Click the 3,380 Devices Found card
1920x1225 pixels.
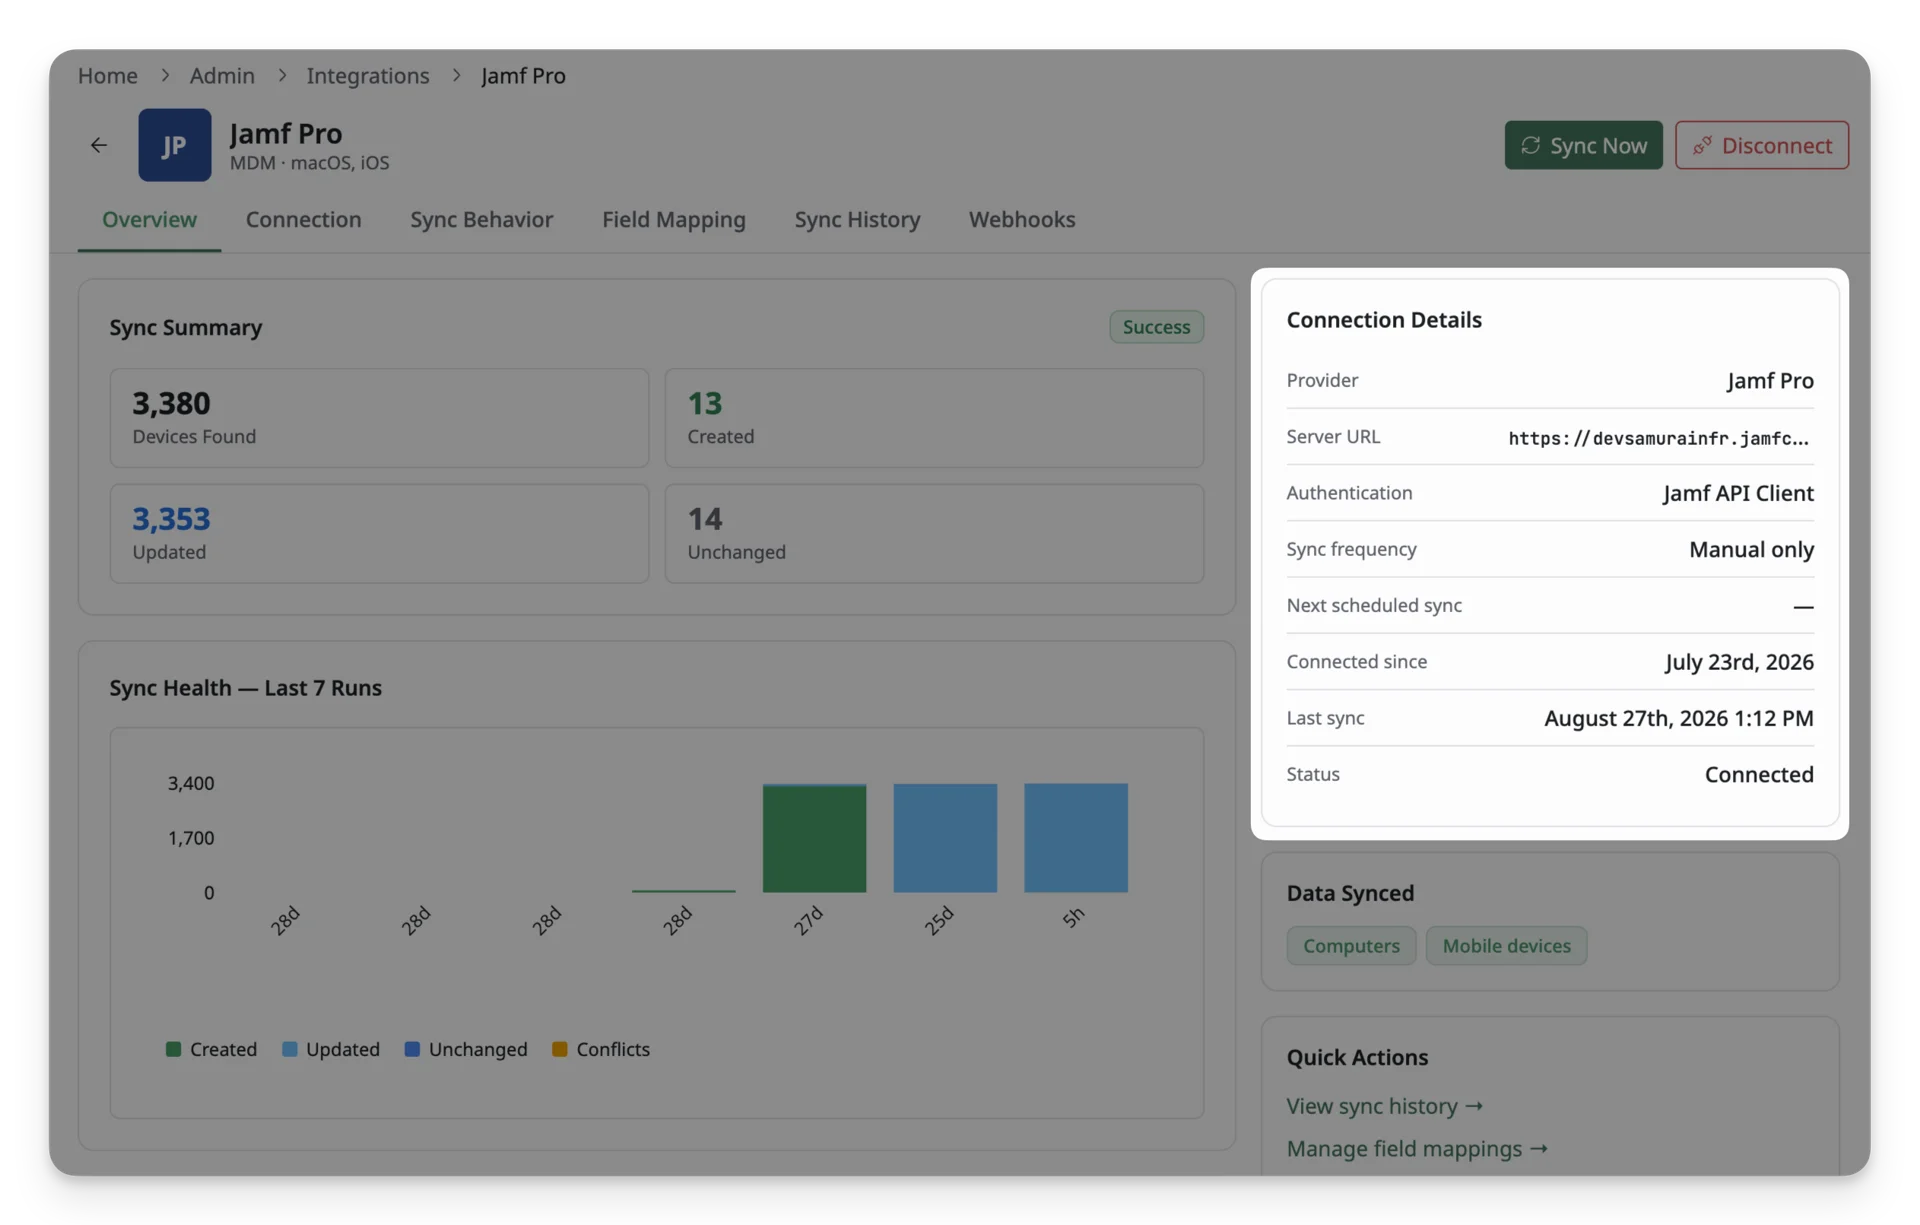[x=379, y=418]
